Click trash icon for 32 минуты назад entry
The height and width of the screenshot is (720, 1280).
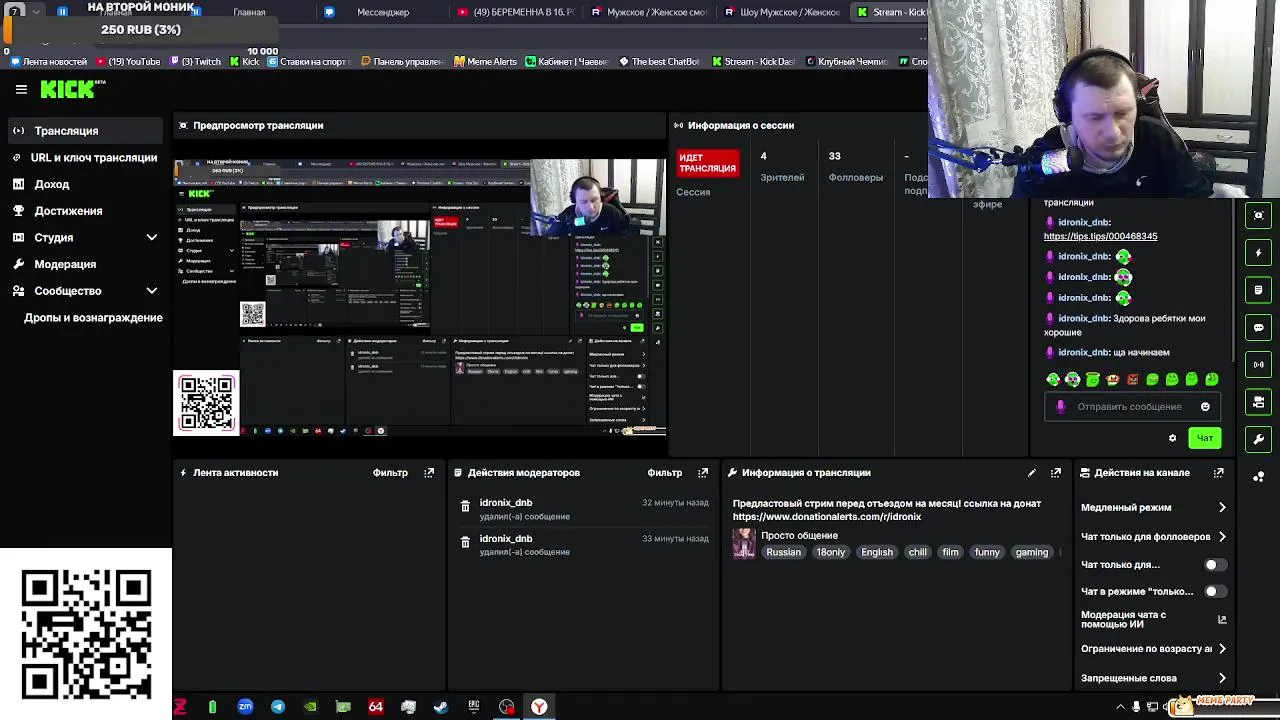coord(465,507)
